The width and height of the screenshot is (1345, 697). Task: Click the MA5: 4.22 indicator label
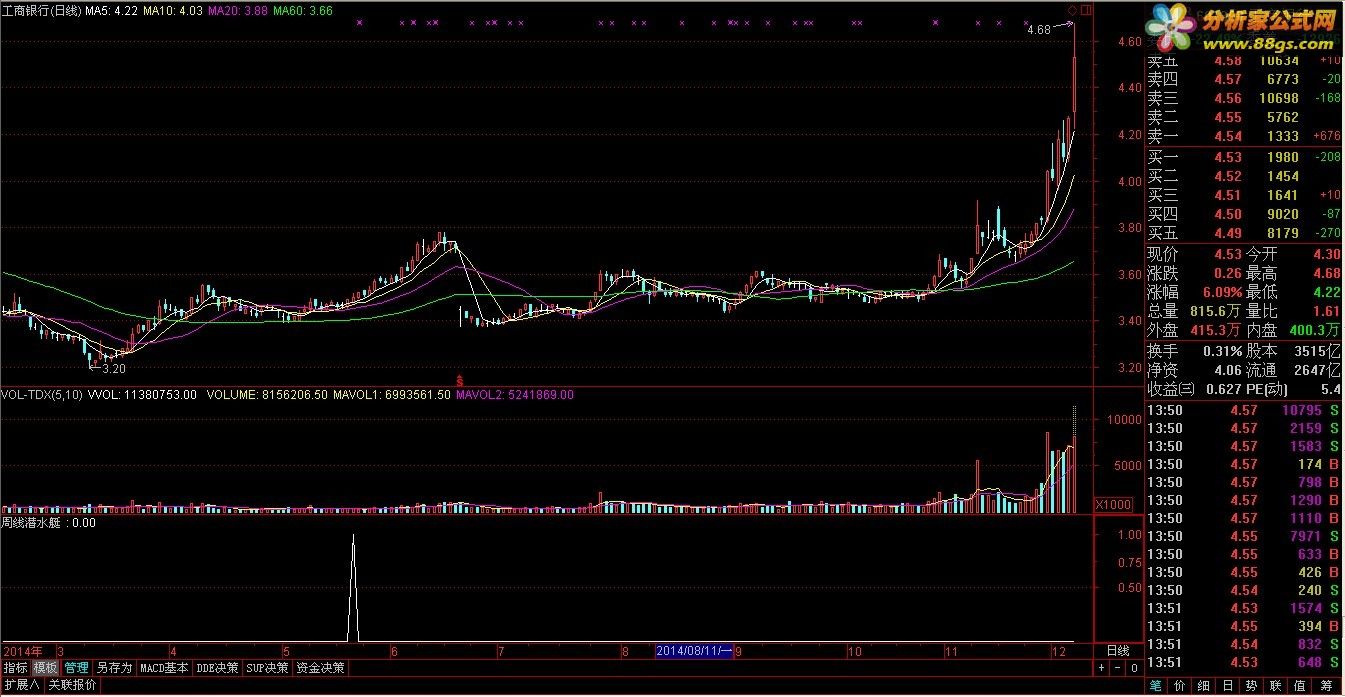point(111,10)
